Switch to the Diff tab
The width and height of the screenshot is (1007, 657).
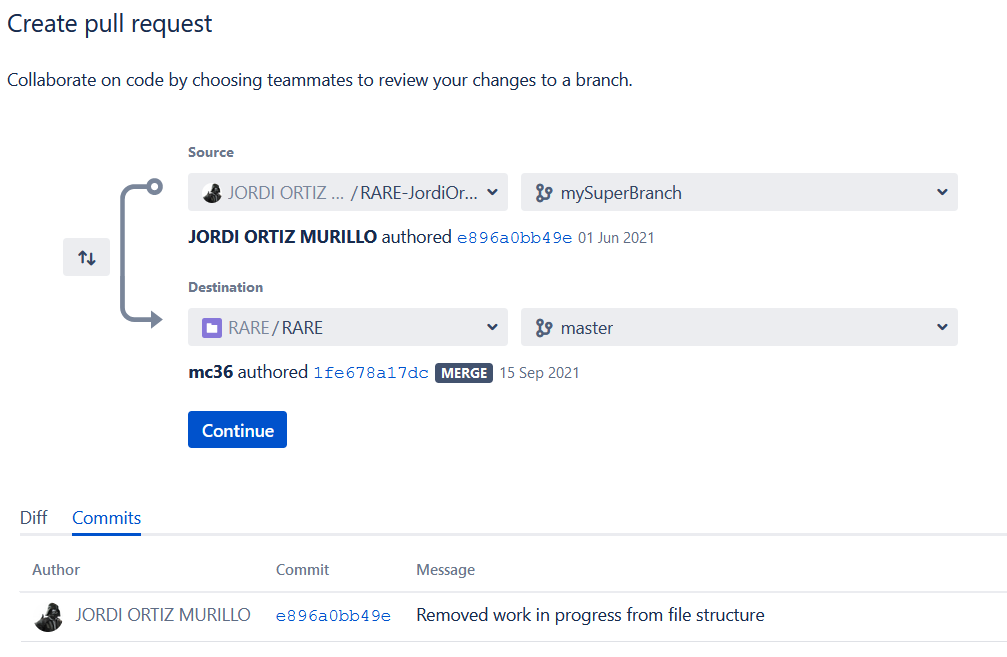click(34, 518)
